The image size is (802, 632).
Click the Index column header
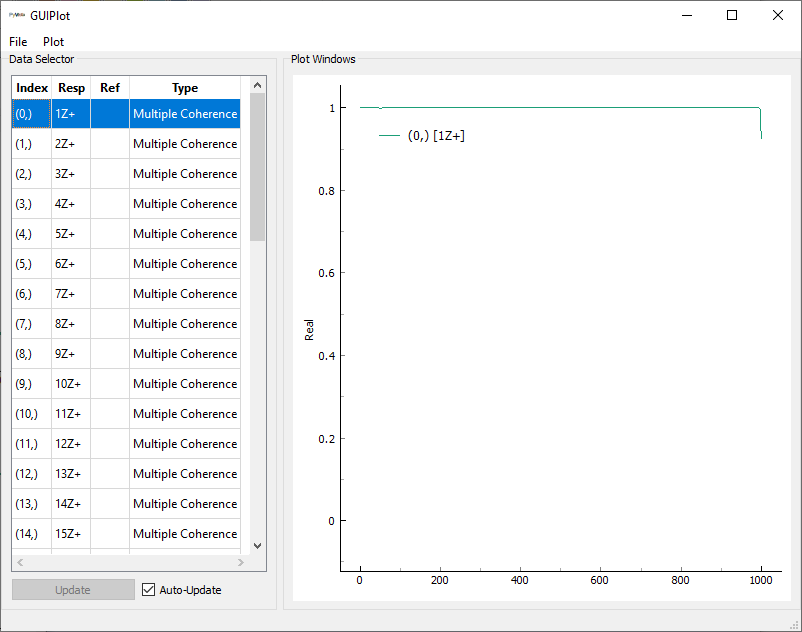pos(31,87)
